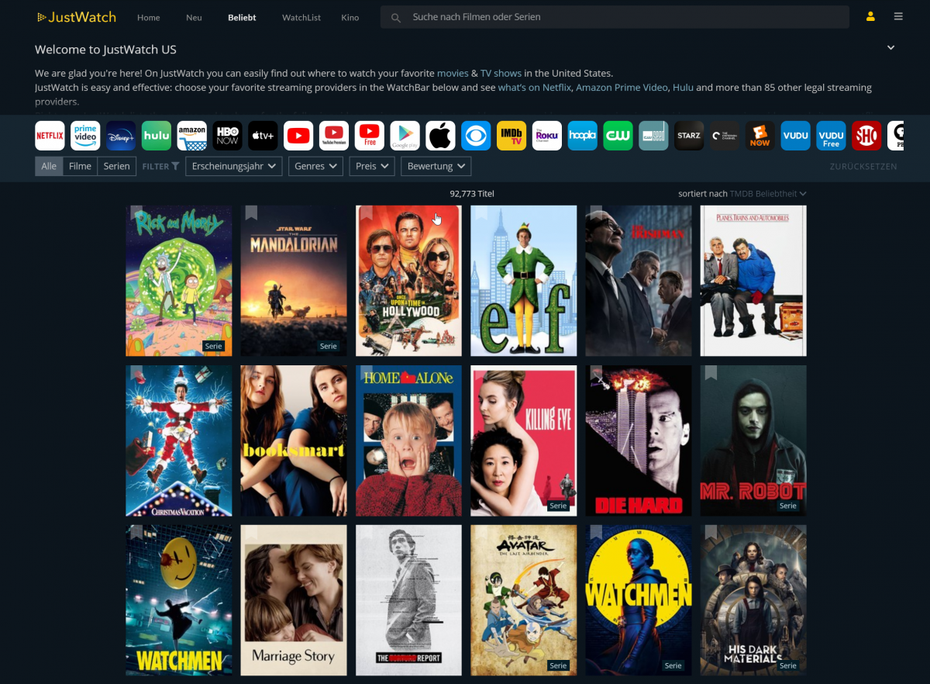
Task: Follow the 'TV shows' link
Action: pyautogui.click(x=501, y=73)
